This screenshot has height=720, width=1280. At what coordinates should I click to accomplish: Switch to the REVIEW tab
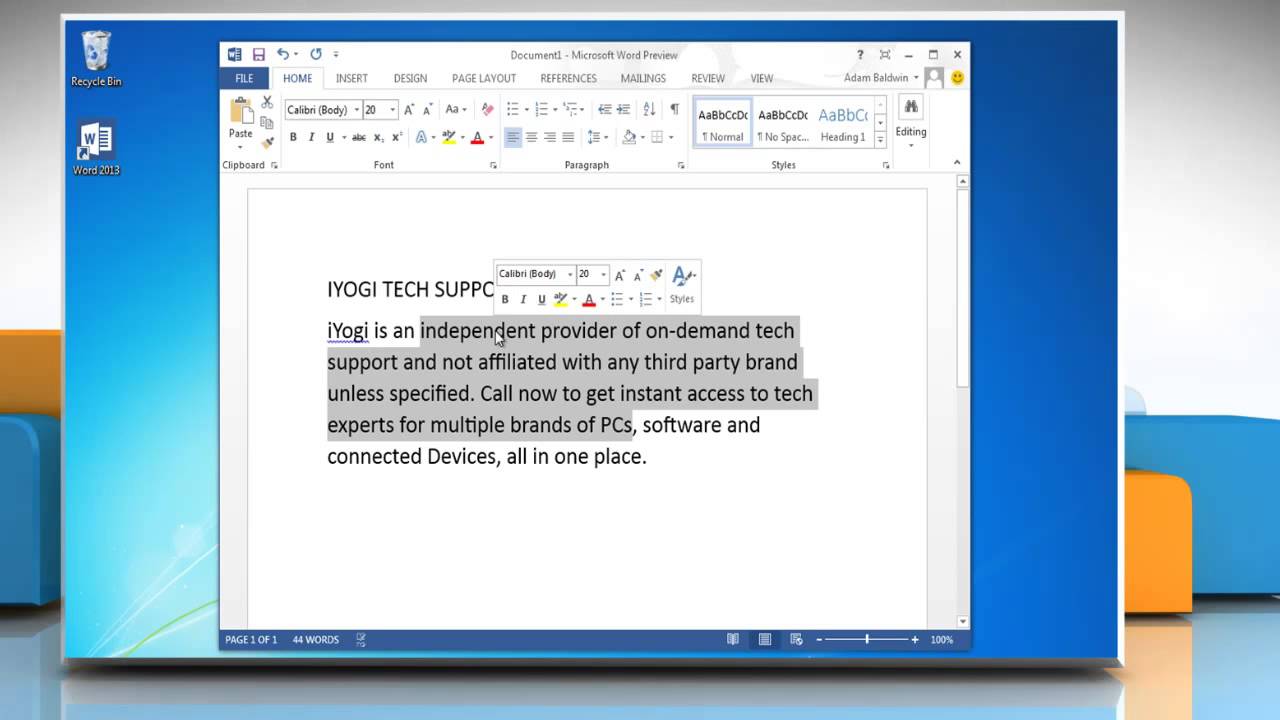[708, 78]
